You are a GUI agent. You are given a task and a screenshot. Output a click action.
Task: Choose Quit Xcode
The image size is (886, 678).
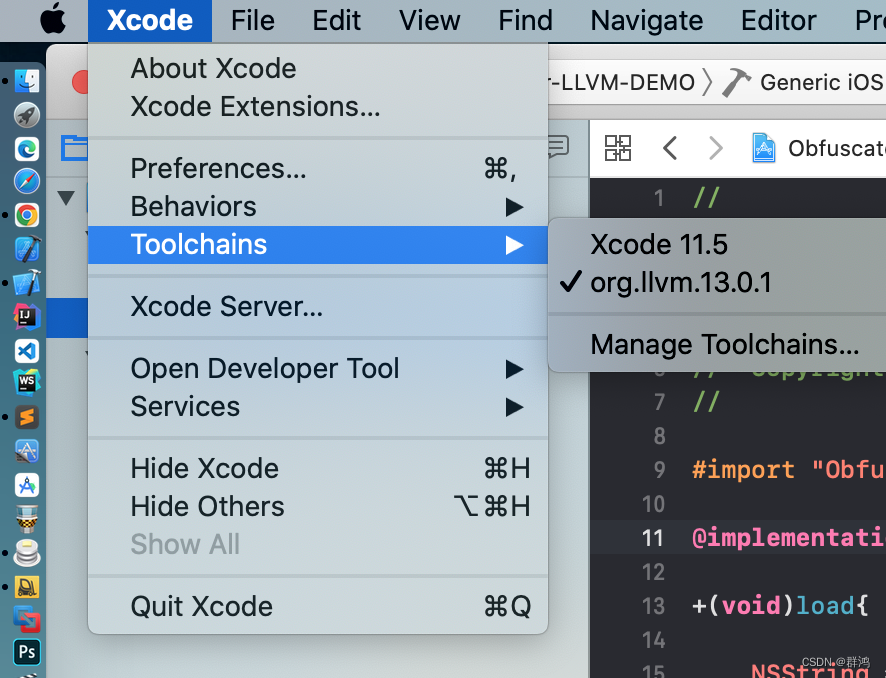pos(318,607)
